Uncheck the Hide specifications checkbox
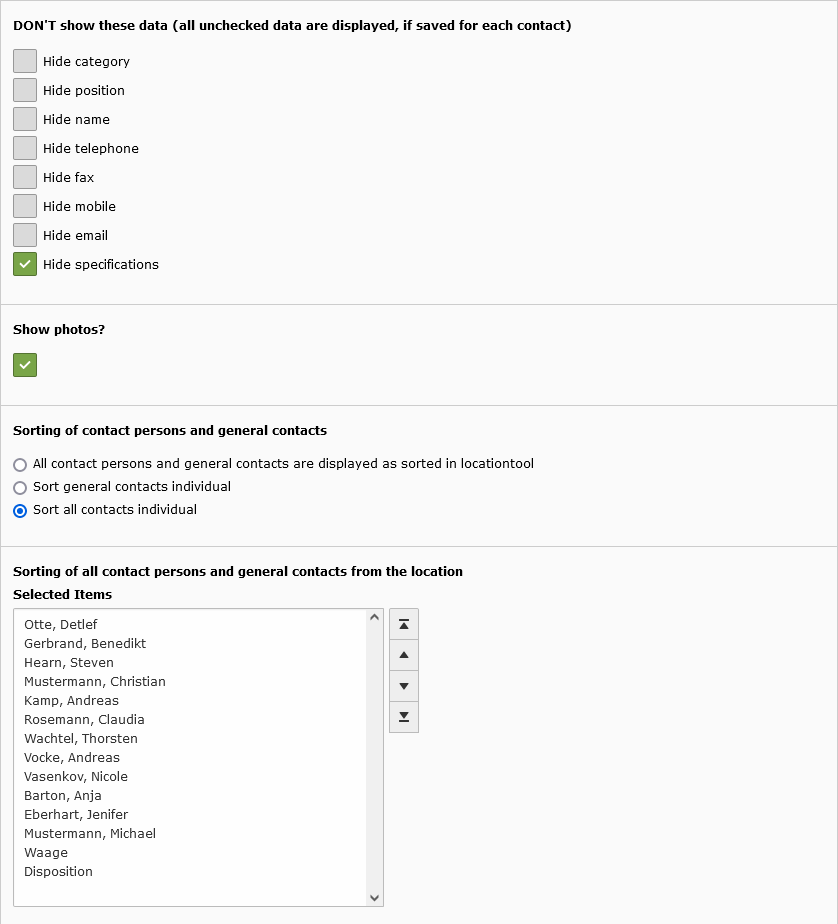838x924 pixels. [x=25, y=264]
